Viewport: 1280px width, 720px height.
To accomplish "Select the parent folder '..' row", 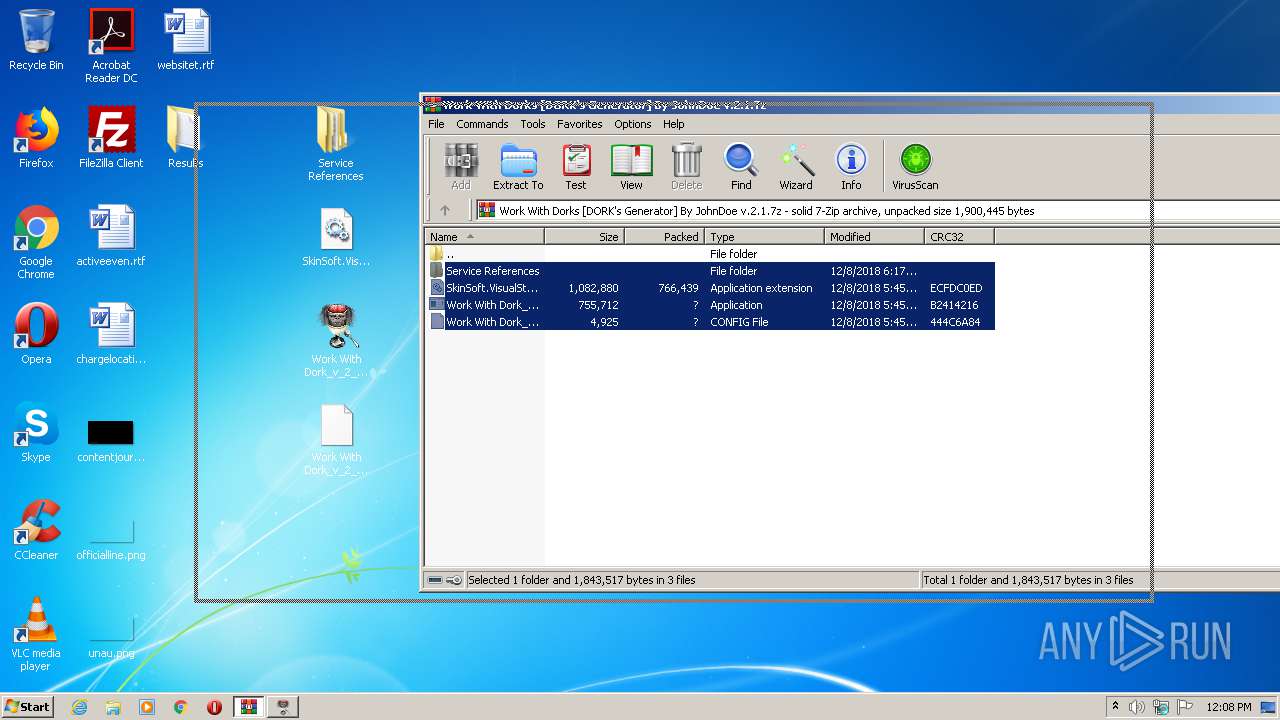I will pos(710,254).
